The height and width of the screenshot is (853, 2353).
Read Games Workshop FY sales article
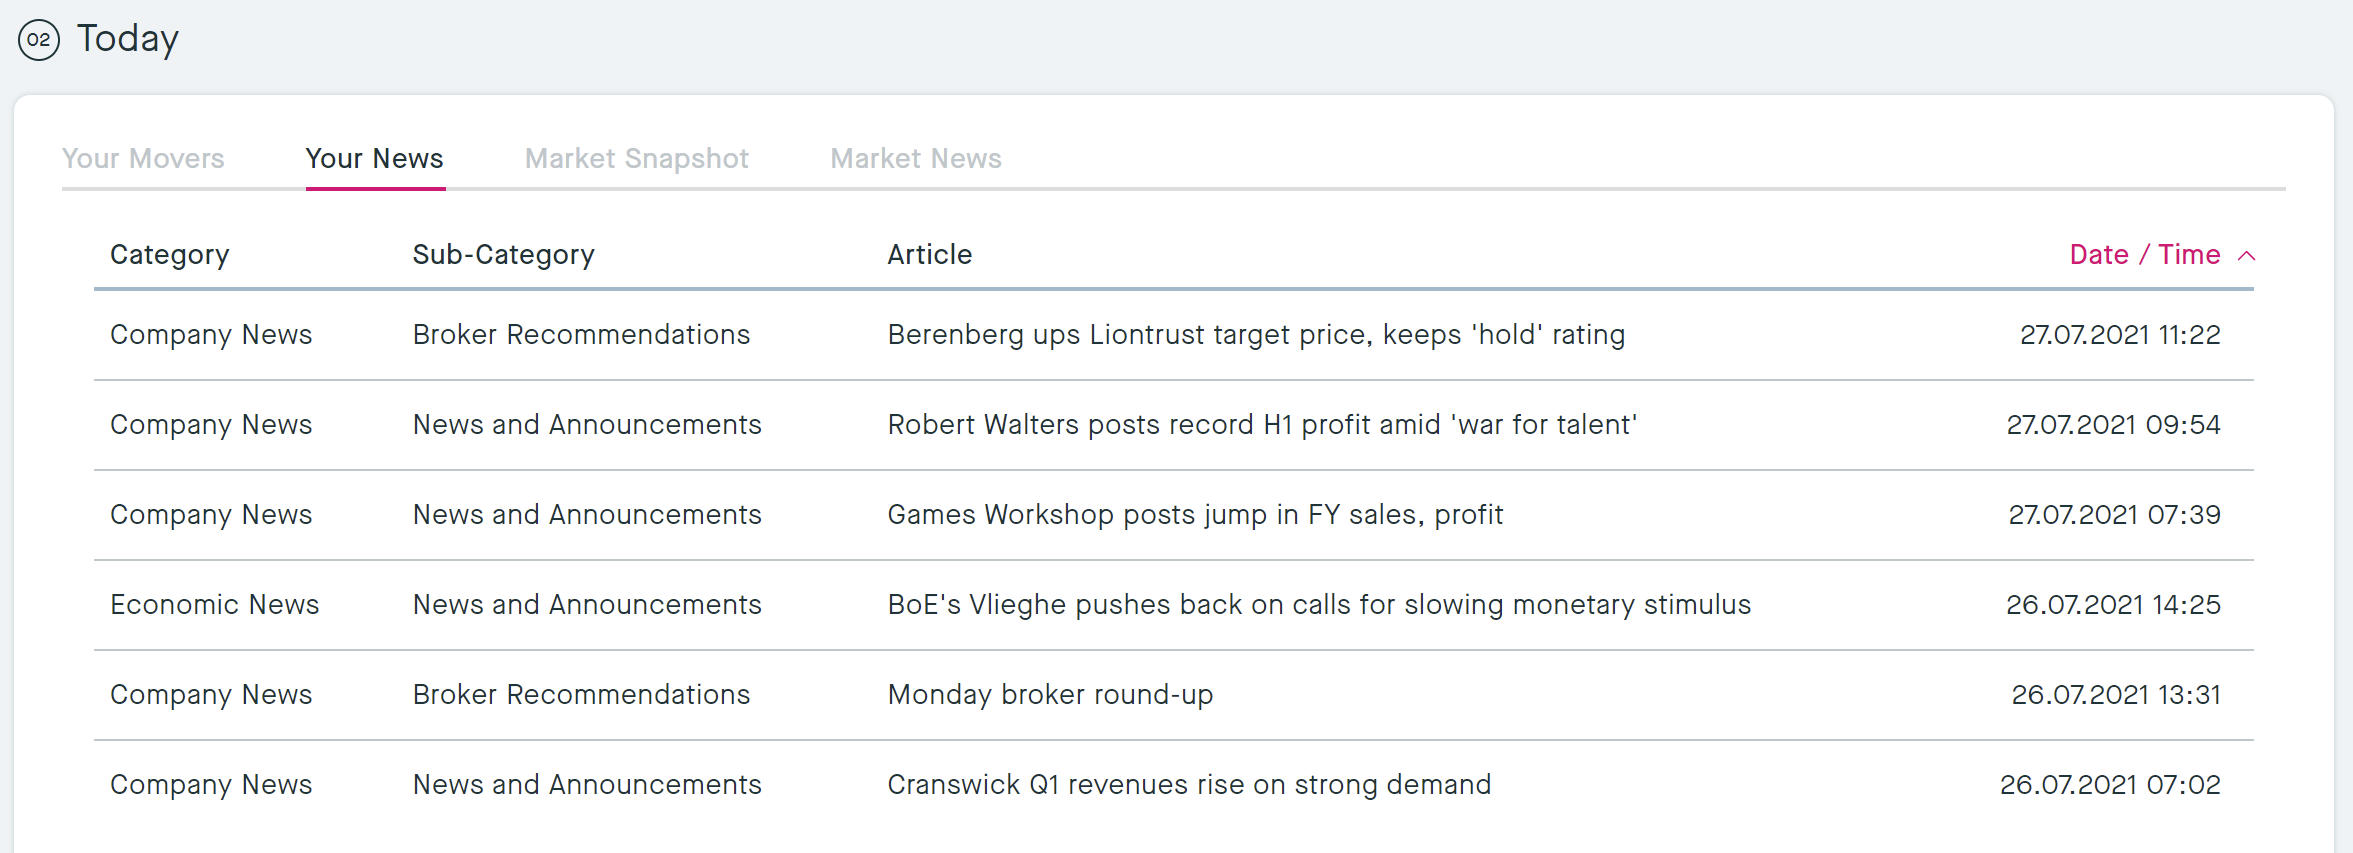(1195, 515)
